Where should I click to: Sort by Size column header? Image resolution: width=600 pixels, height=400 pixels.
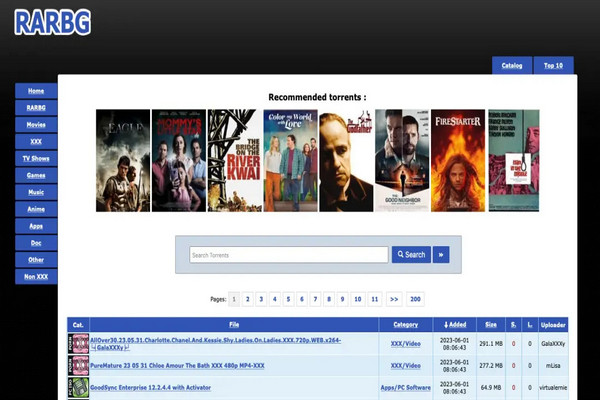coord(491,325)
